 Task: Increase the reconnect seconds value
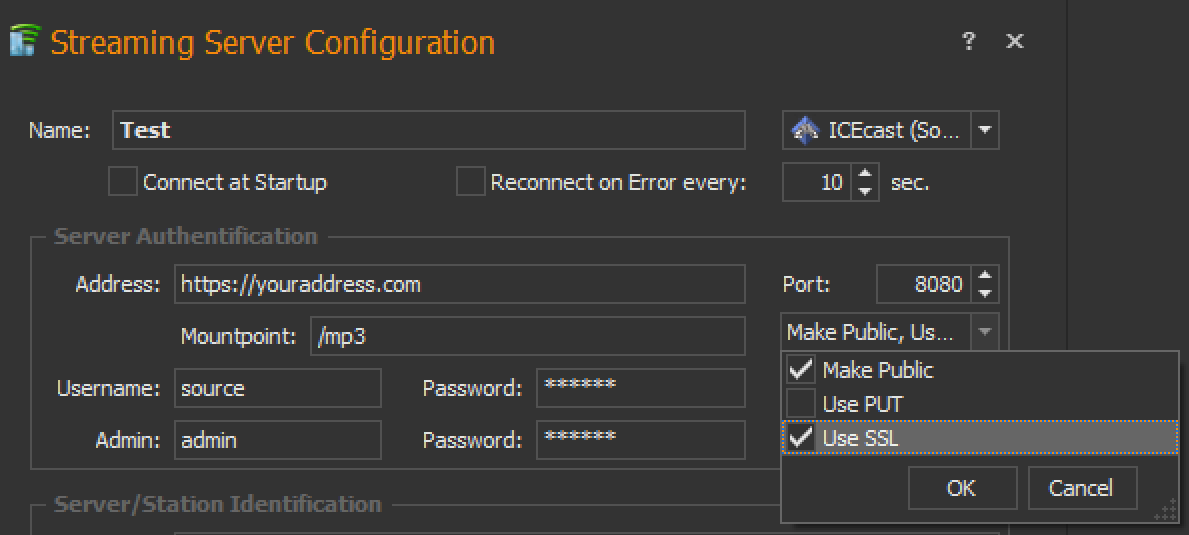coord(866,175)
